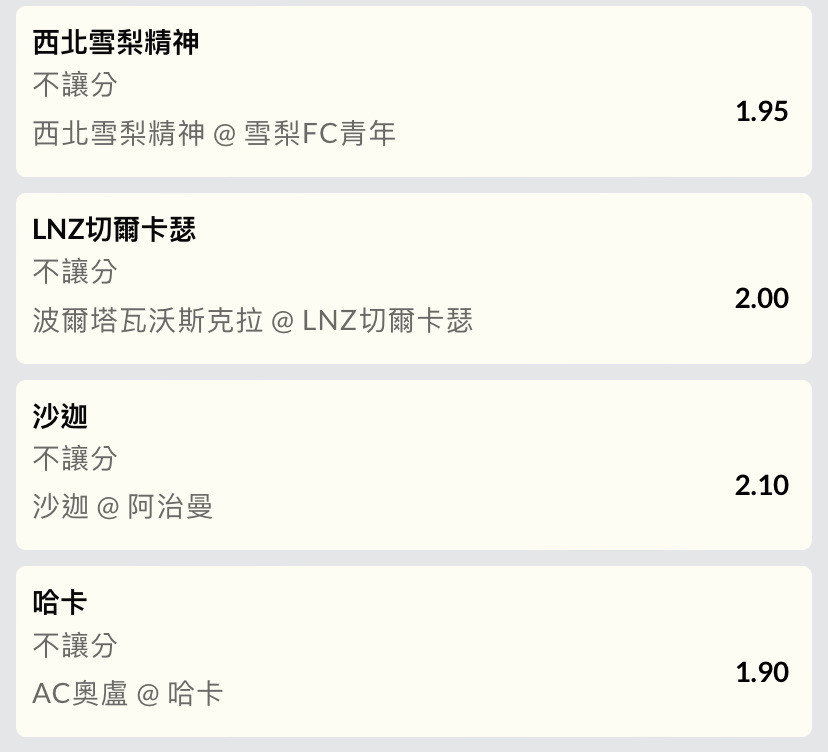Image resolution: width=828 pixels, height=752 pixels.
Task: Click the 西北雪梨精神 bold title
Action: click(116, 42)
